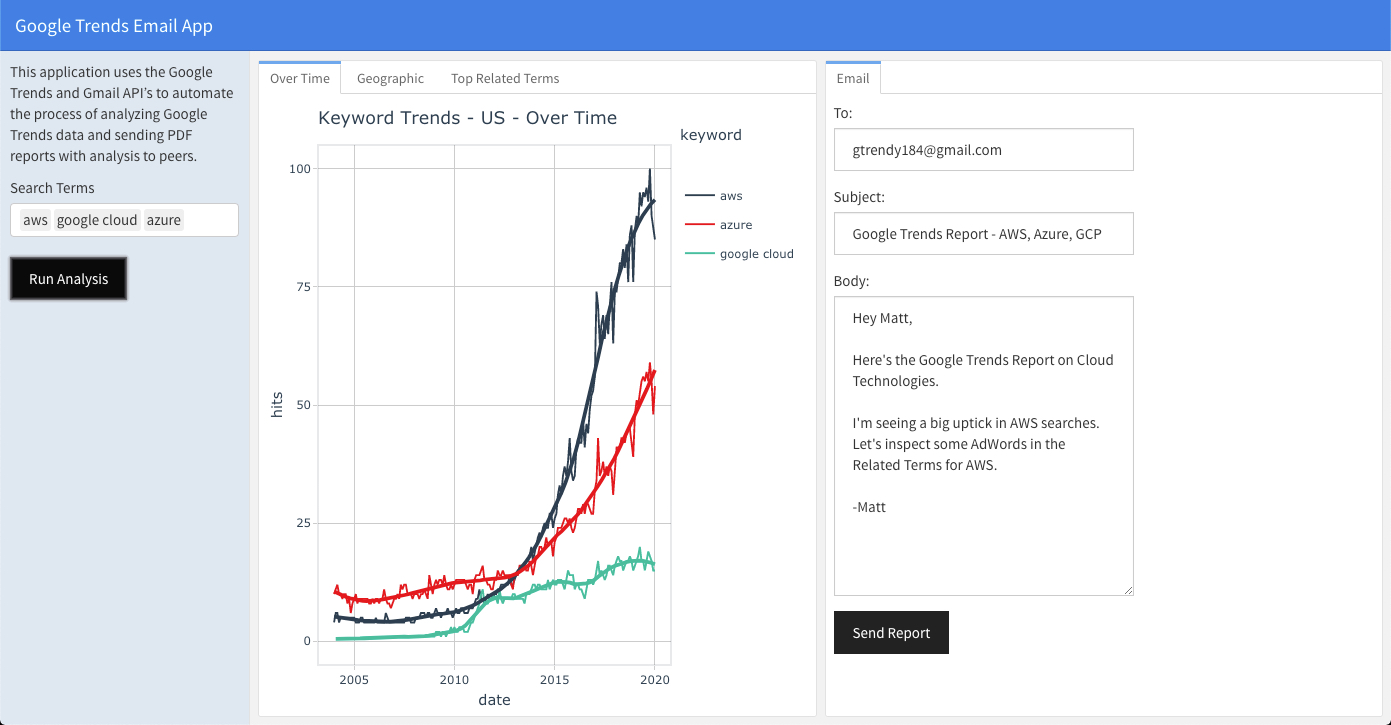Image resolution: width=1391 pixels, height=725 pixels.
Task: Click the '75' y-axis tick label
Action: tap(304, 287)
